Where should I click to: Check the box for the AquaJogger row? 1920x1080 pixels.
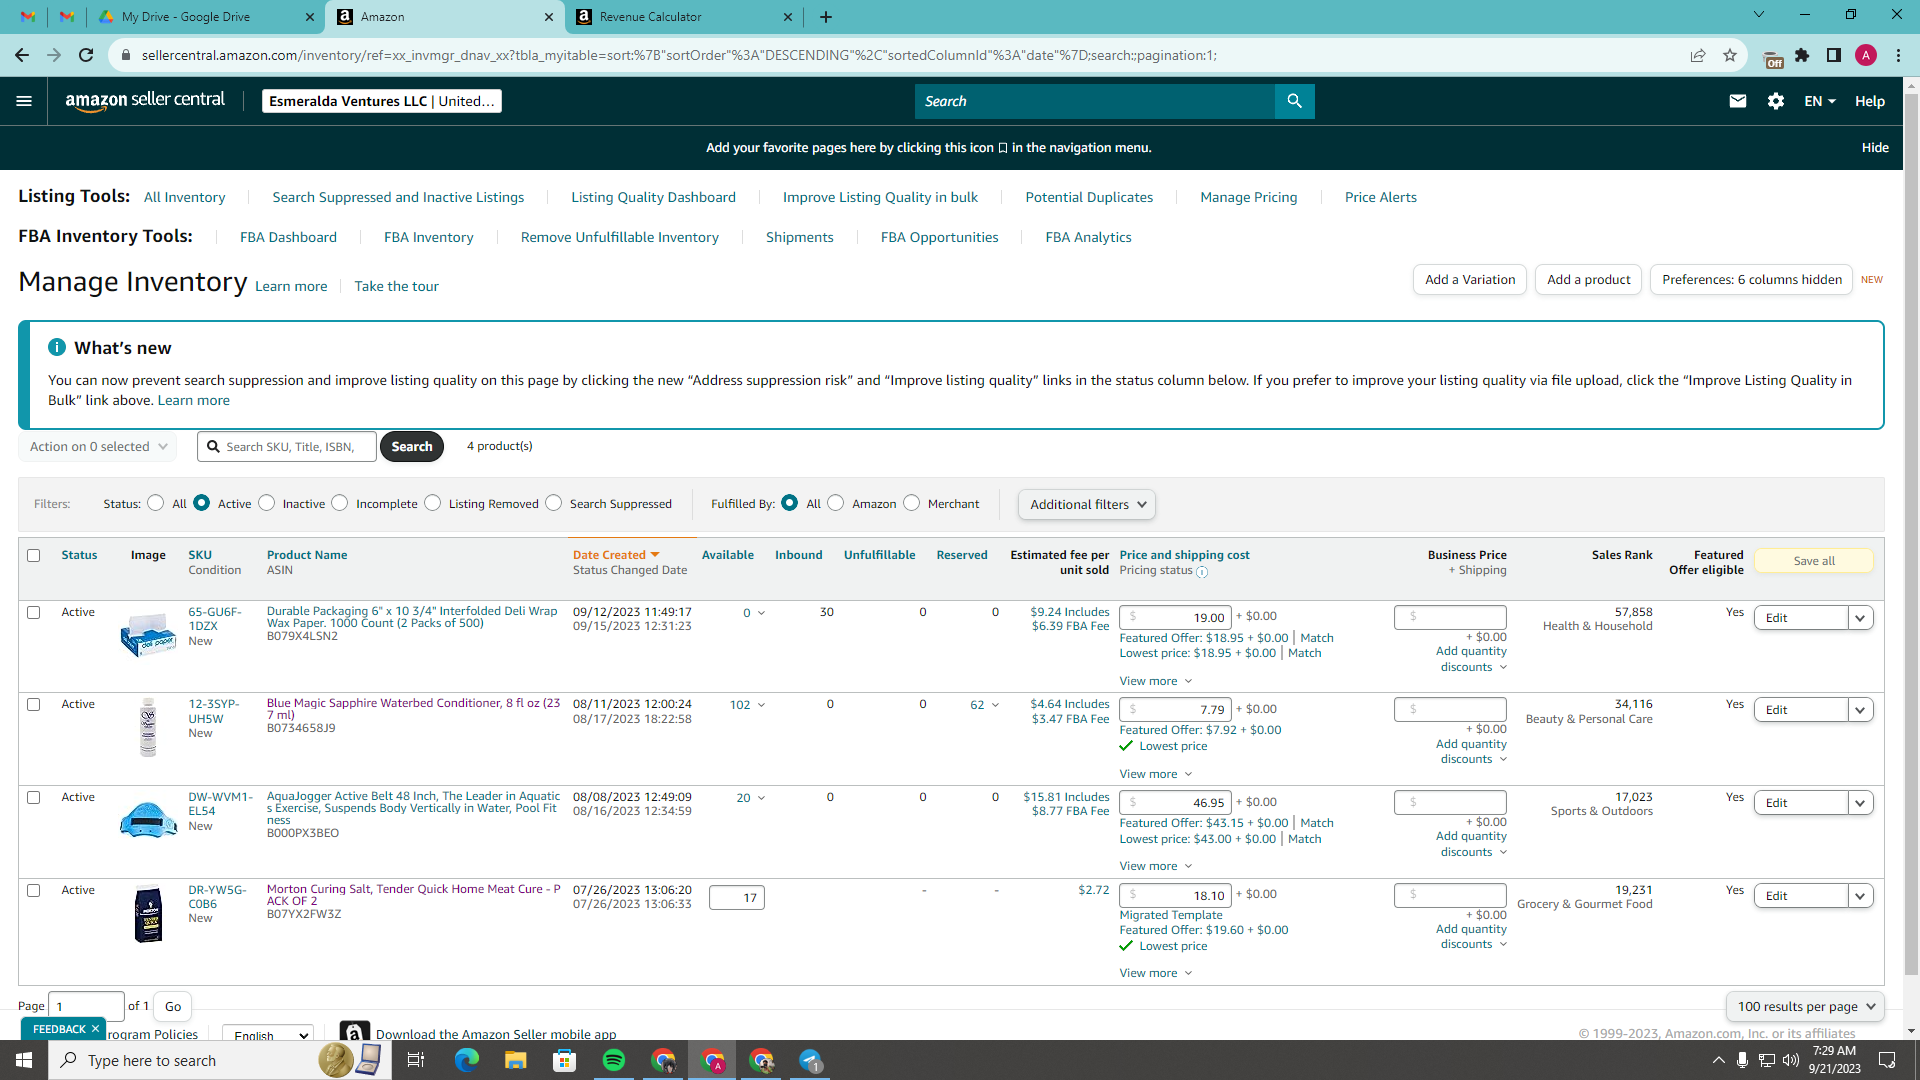[34, 798]
